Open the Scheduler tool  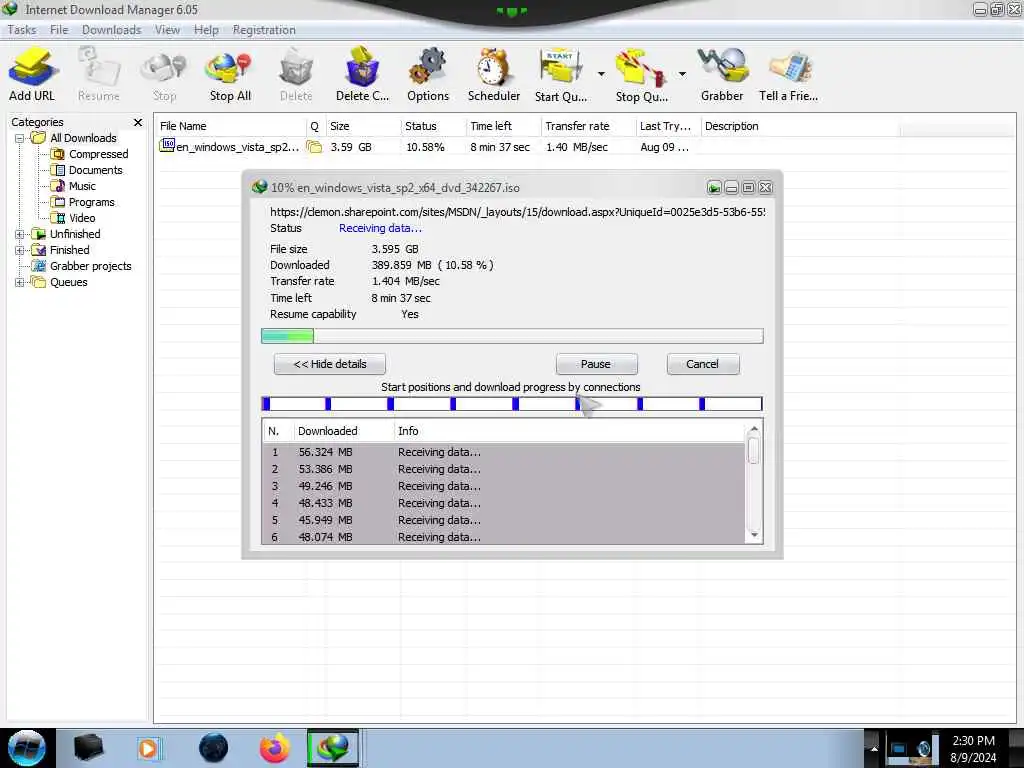pyautogui.click(x=494, y=74)
